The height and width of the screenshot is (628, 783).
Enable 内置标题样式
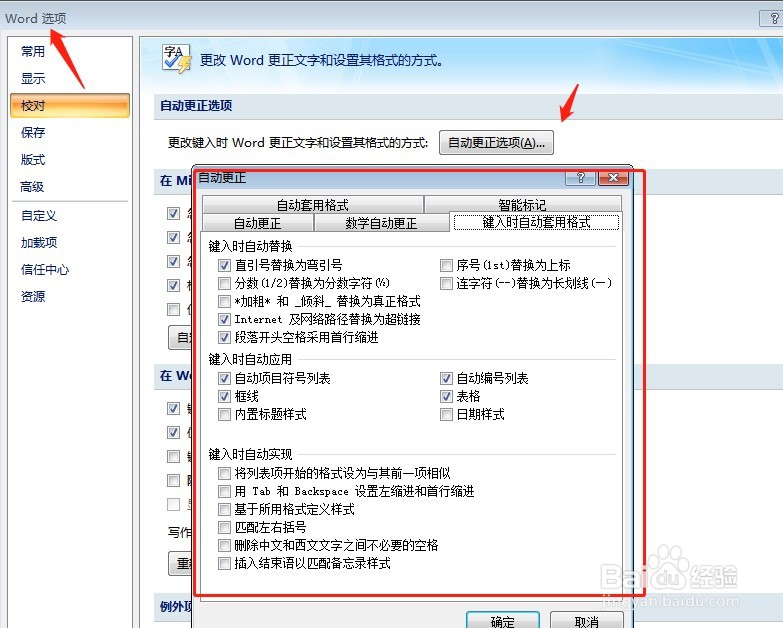coord(224,414)
